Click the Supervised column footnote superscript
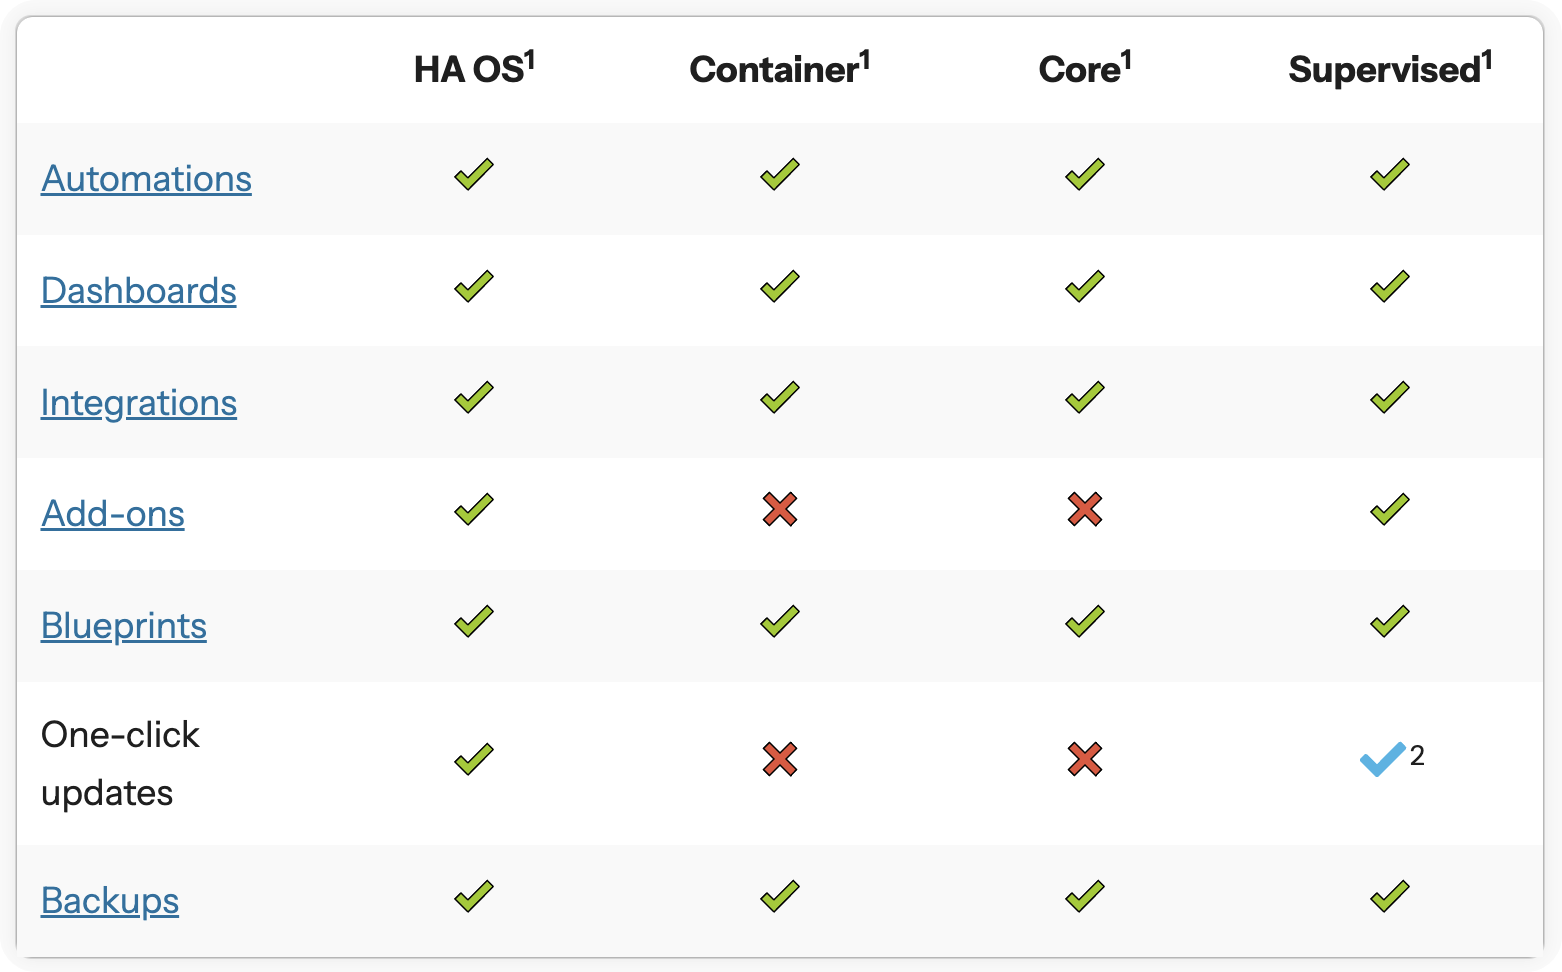This screenshot has width=1562, height=972. click(x=1487, y=61)
